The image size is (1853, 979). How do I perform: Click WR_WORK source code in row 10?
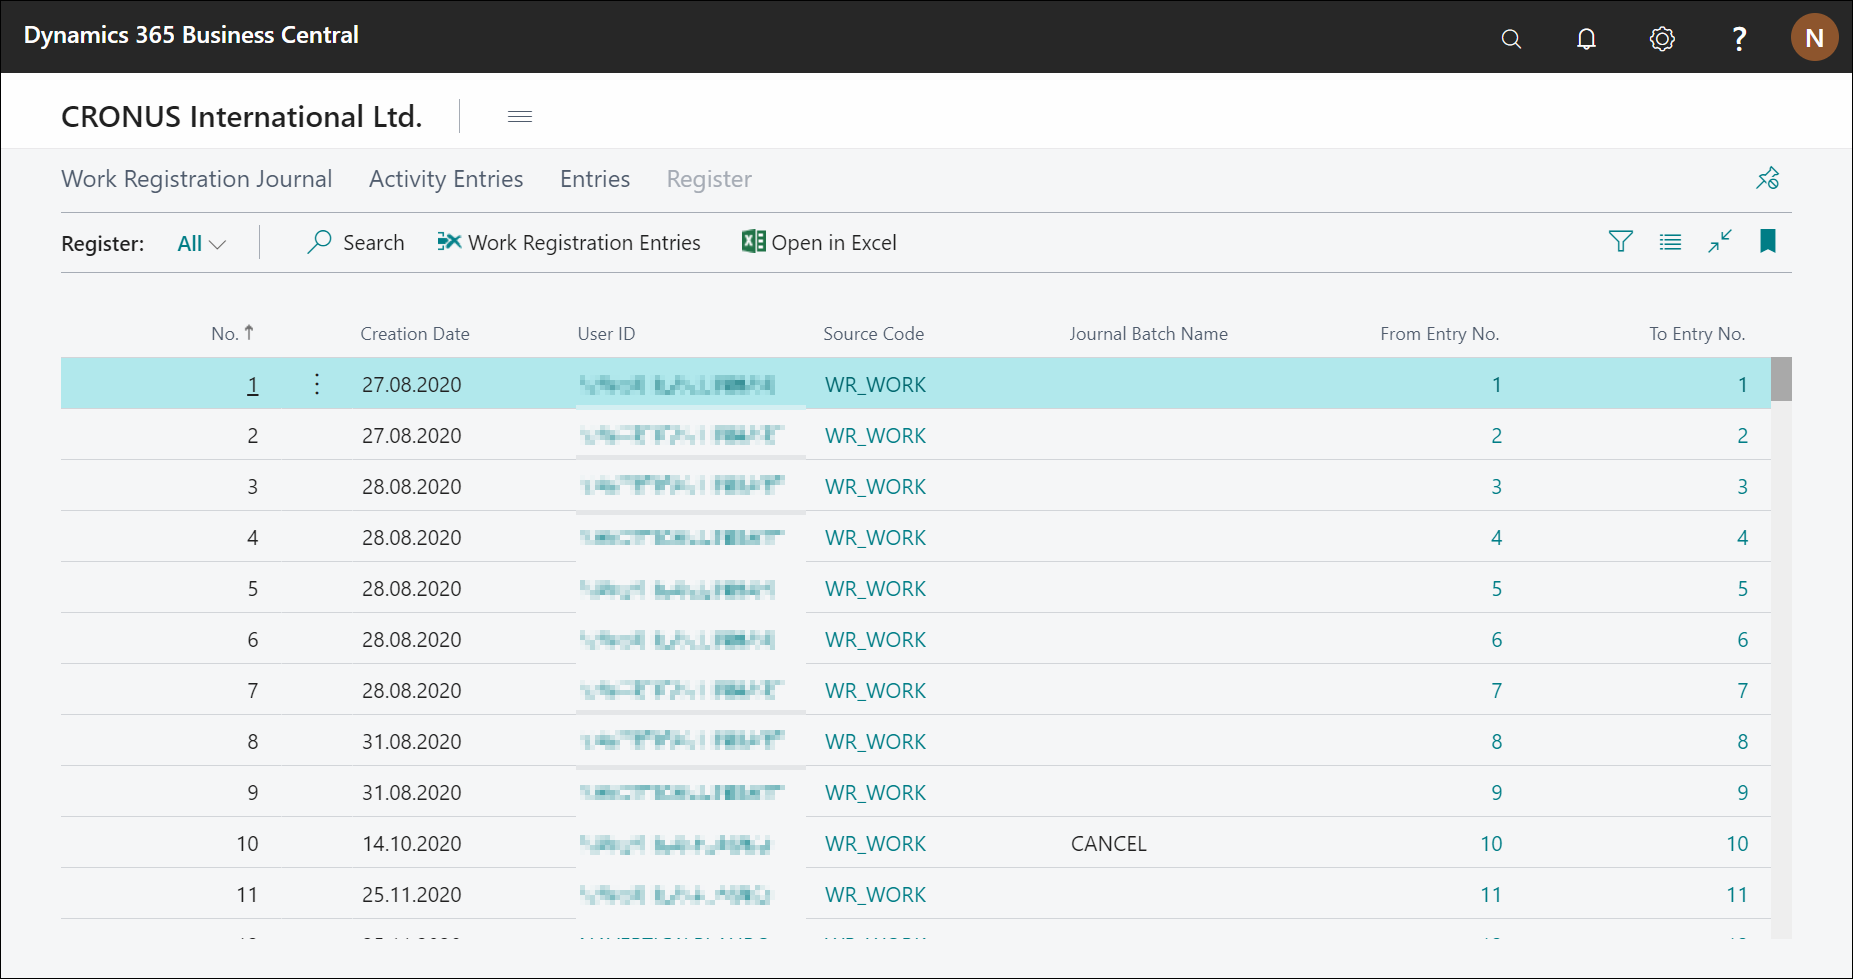click(875, 844)
